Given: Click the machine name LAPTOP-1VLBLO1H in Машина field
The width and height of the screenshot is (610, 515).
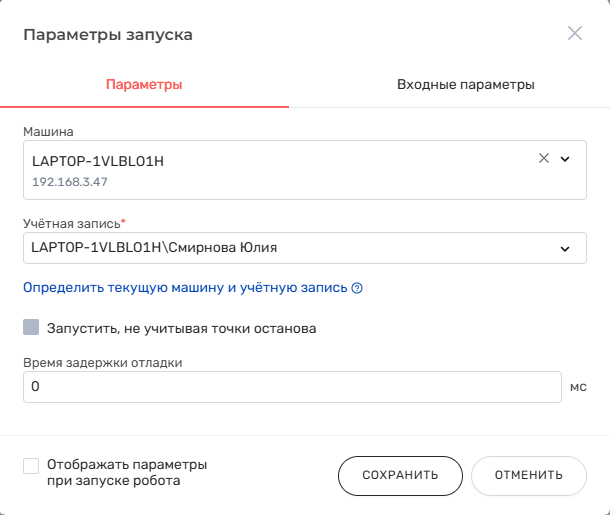Looking at the screenshot, I should point(97,160).
